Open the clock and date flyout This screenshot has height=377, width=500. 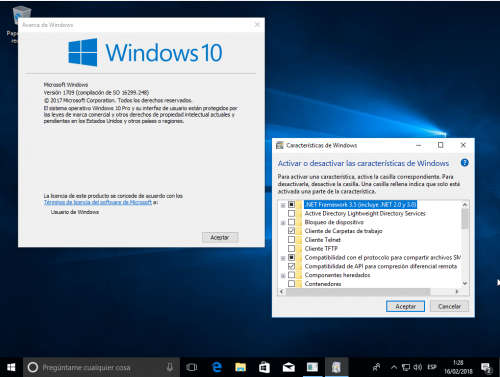coord(458,367)
